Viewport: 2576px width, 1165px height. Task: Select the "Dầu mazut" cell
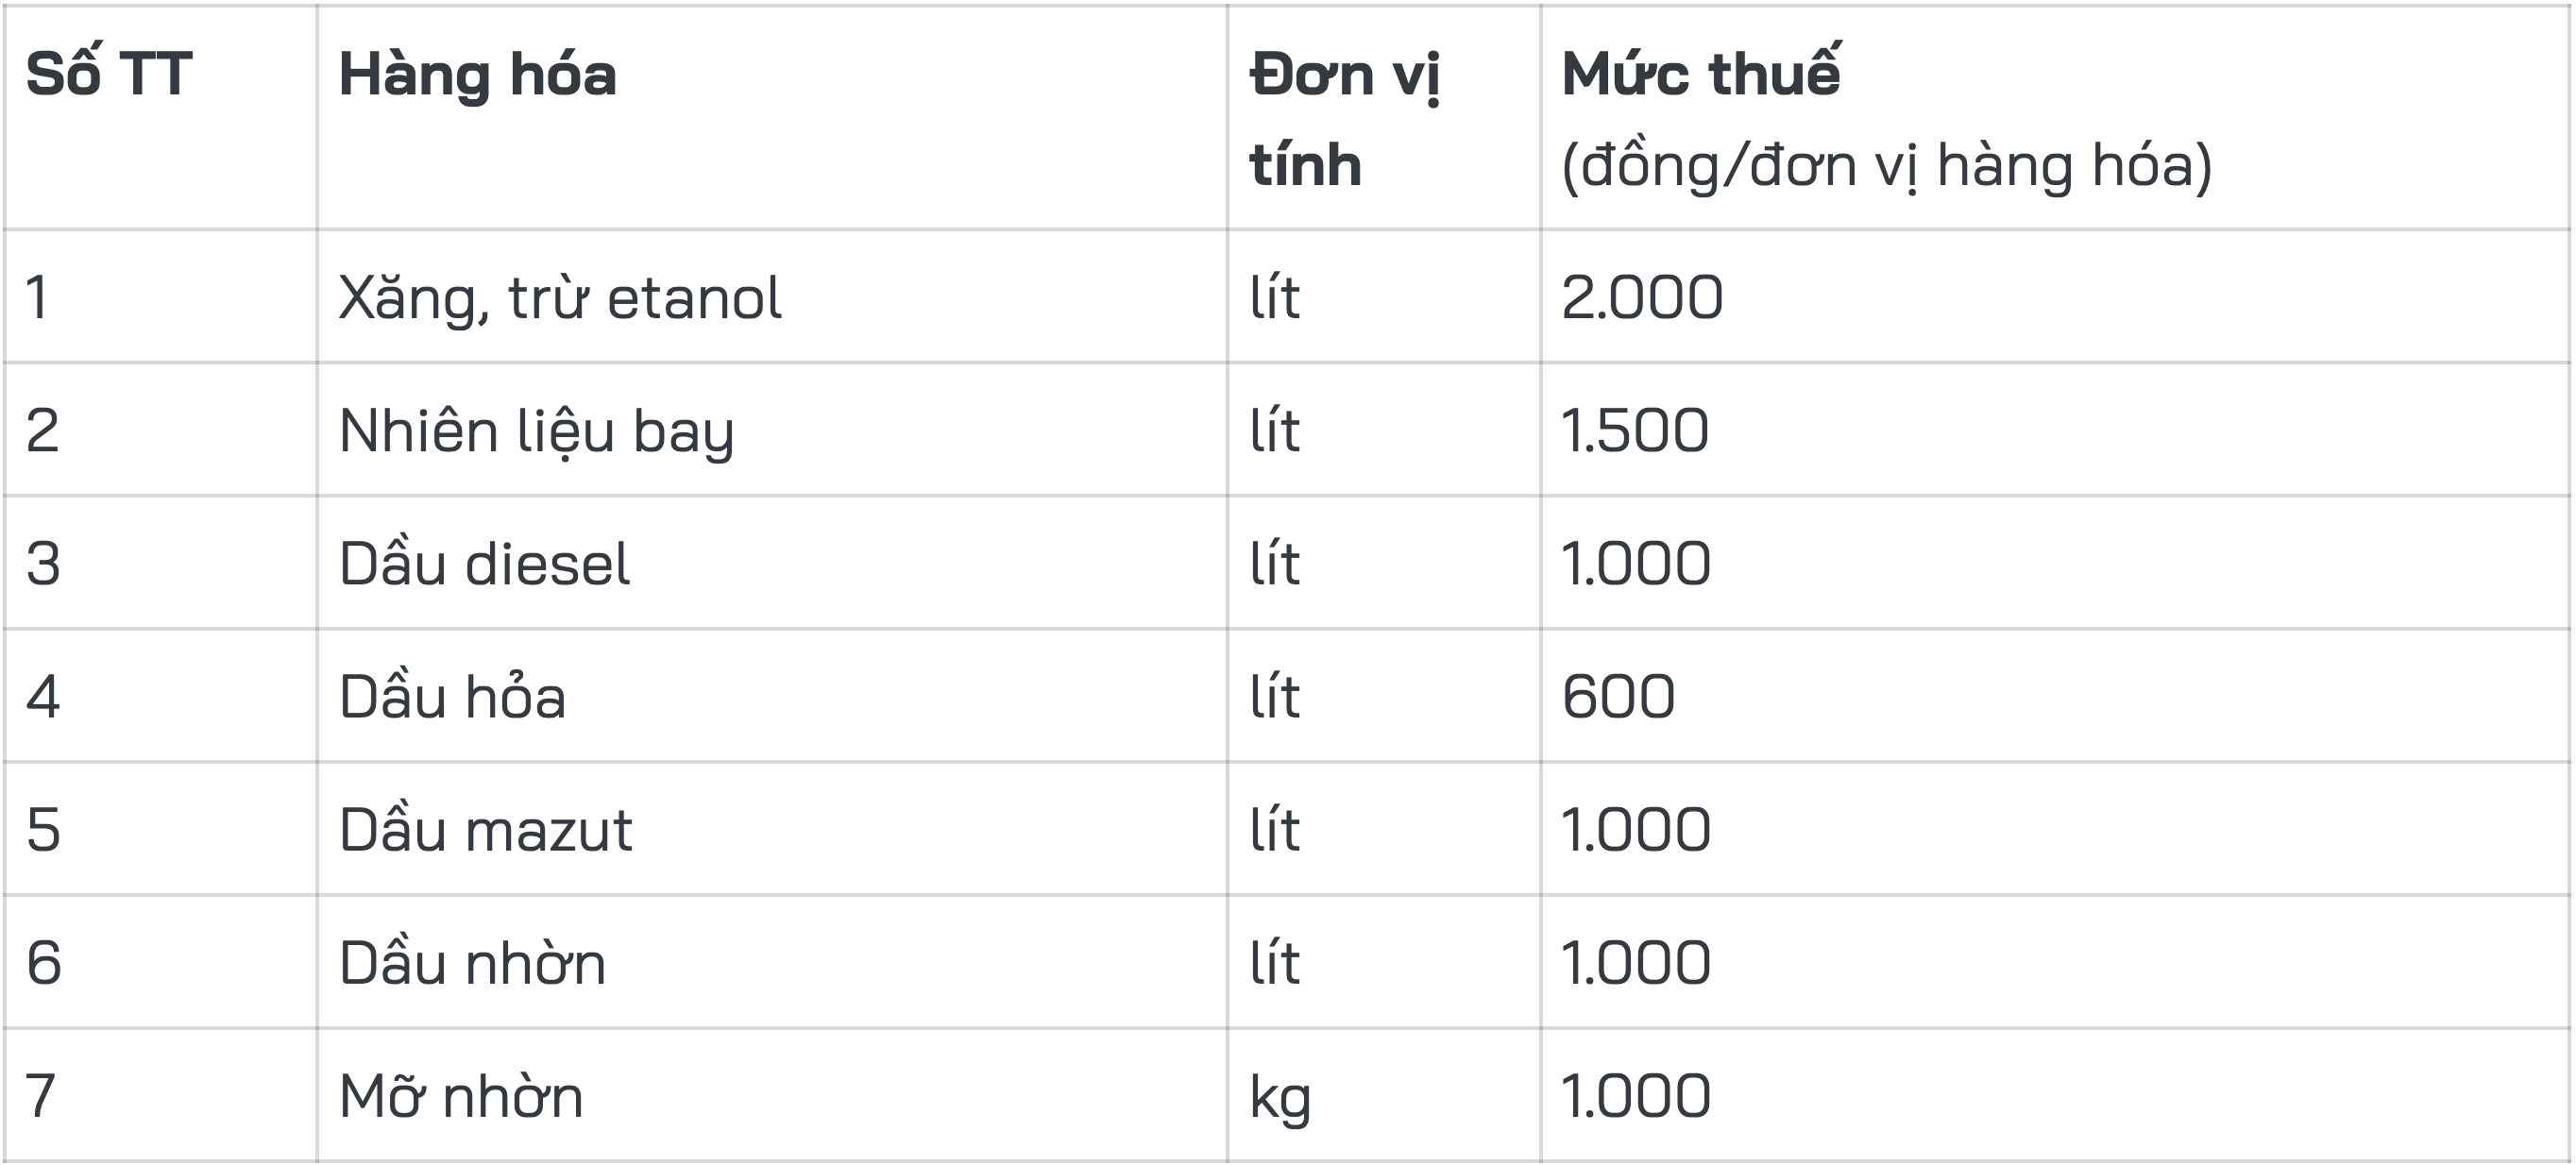(x=485, y=830)
